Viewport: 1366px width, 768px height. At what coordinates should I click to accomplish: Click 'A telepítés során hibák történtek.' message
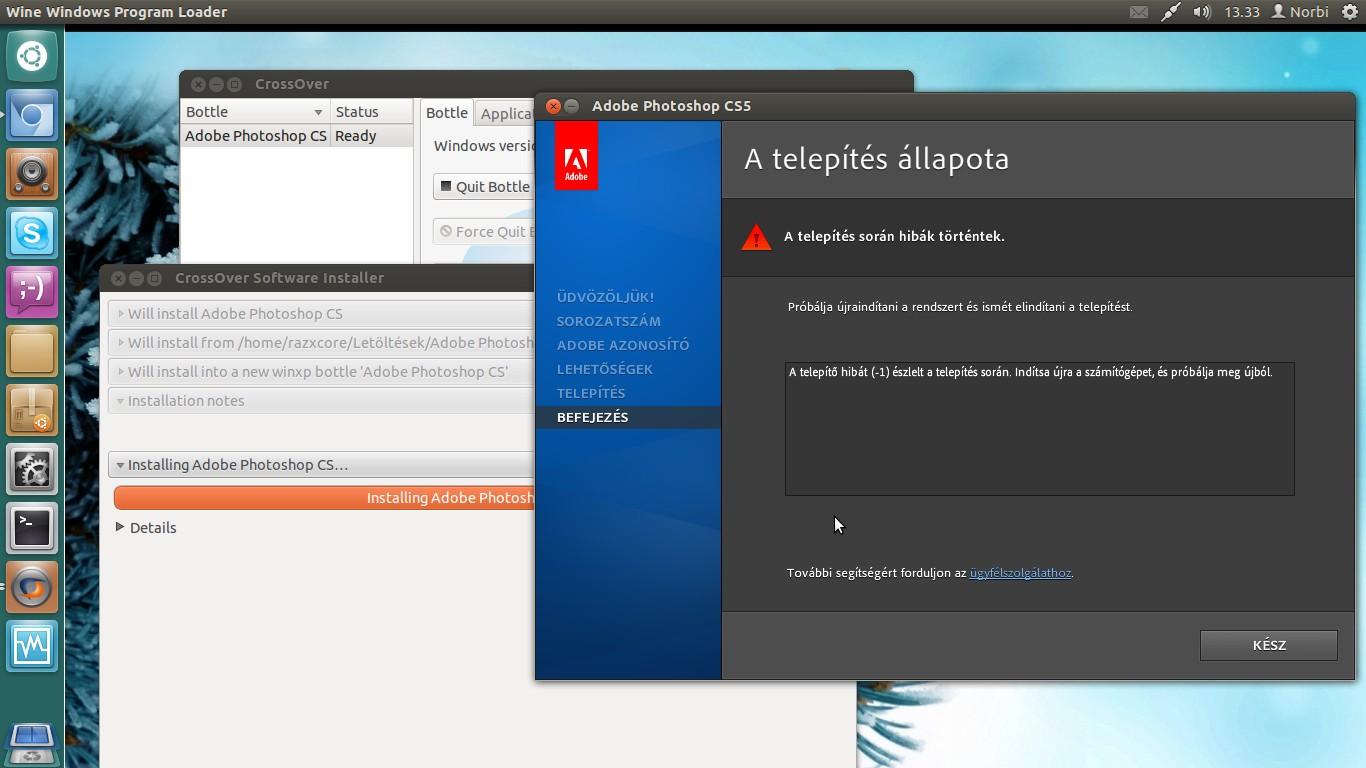click(x=894, y=237)
